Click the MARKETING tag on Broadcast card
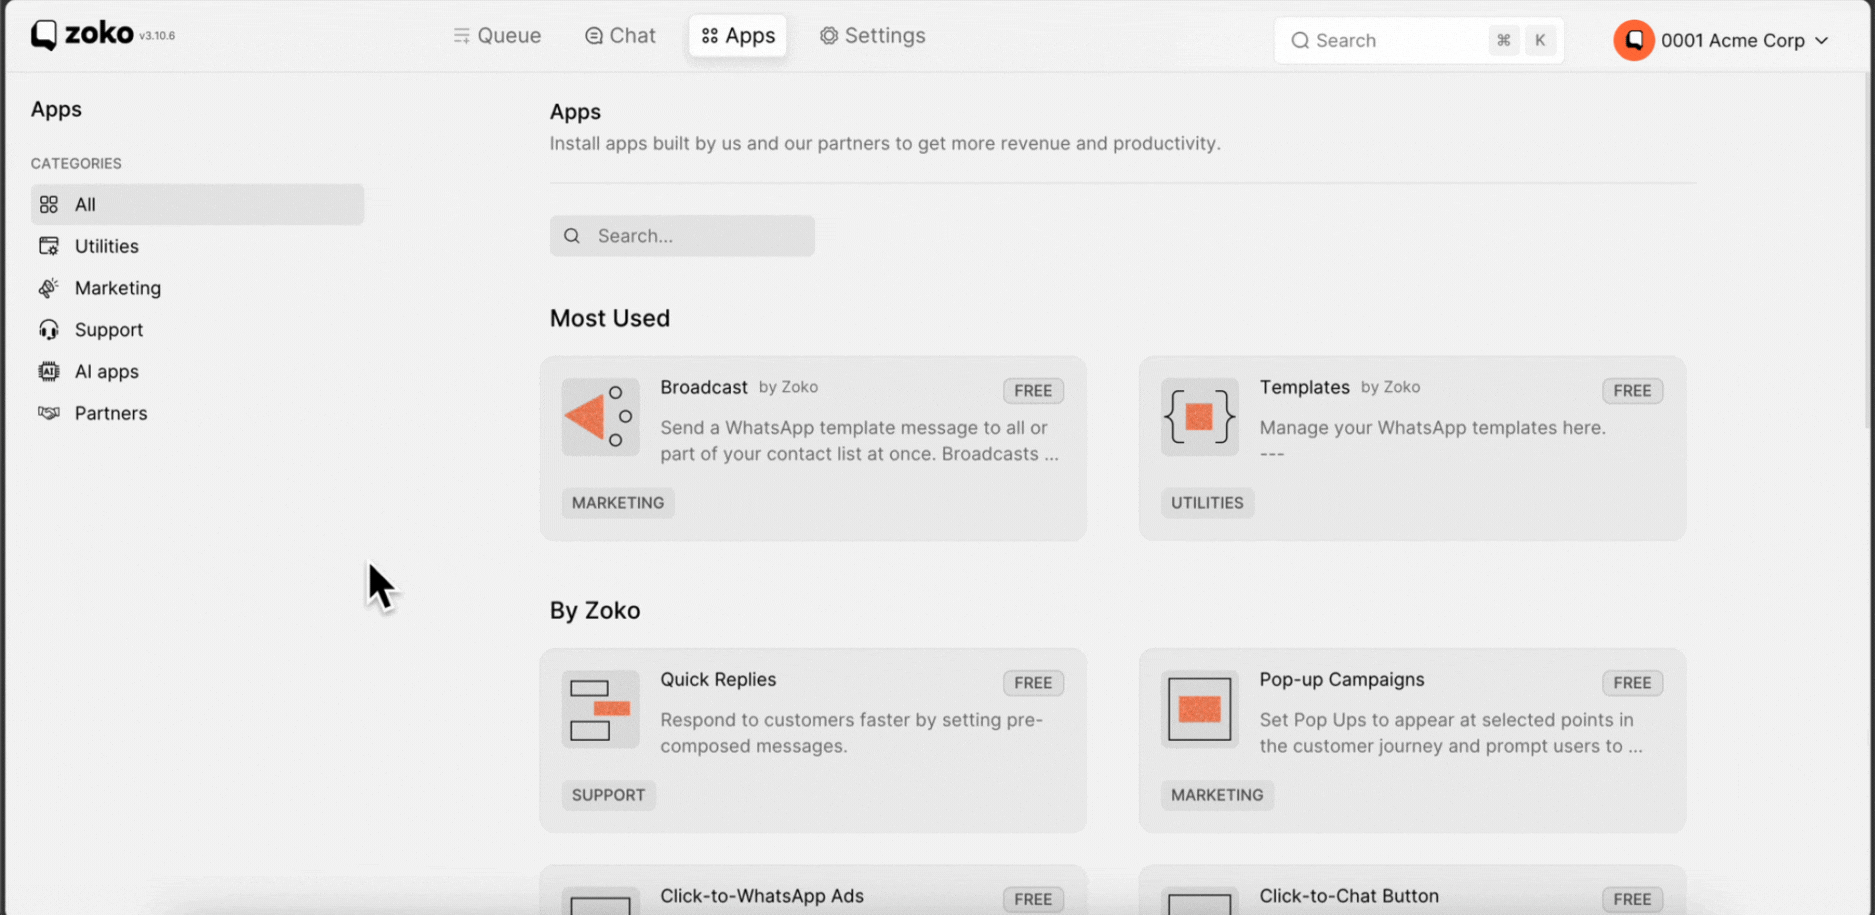This screenshot has width=1875, height=915. pyautogui.click(x=618, y=503)
